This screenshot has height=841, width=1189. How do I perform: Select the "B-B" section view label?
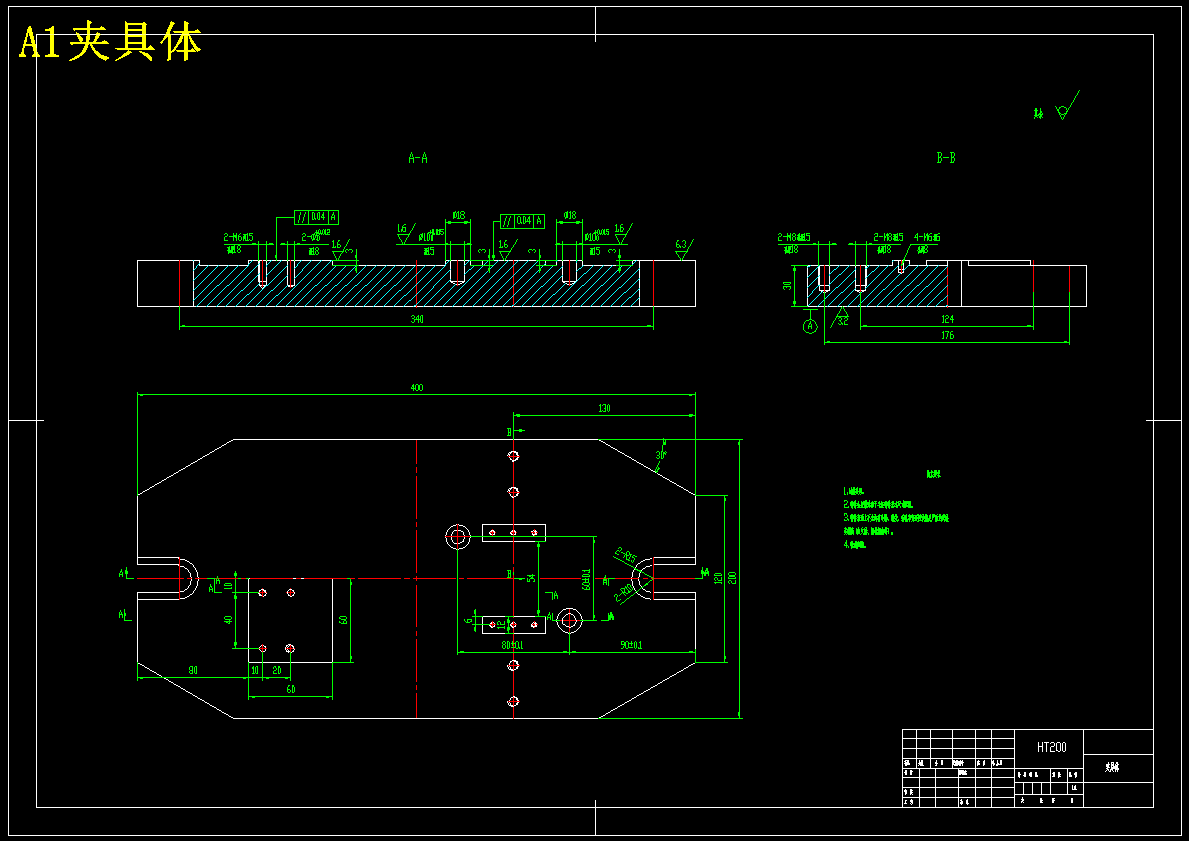[x=946, y=158]
